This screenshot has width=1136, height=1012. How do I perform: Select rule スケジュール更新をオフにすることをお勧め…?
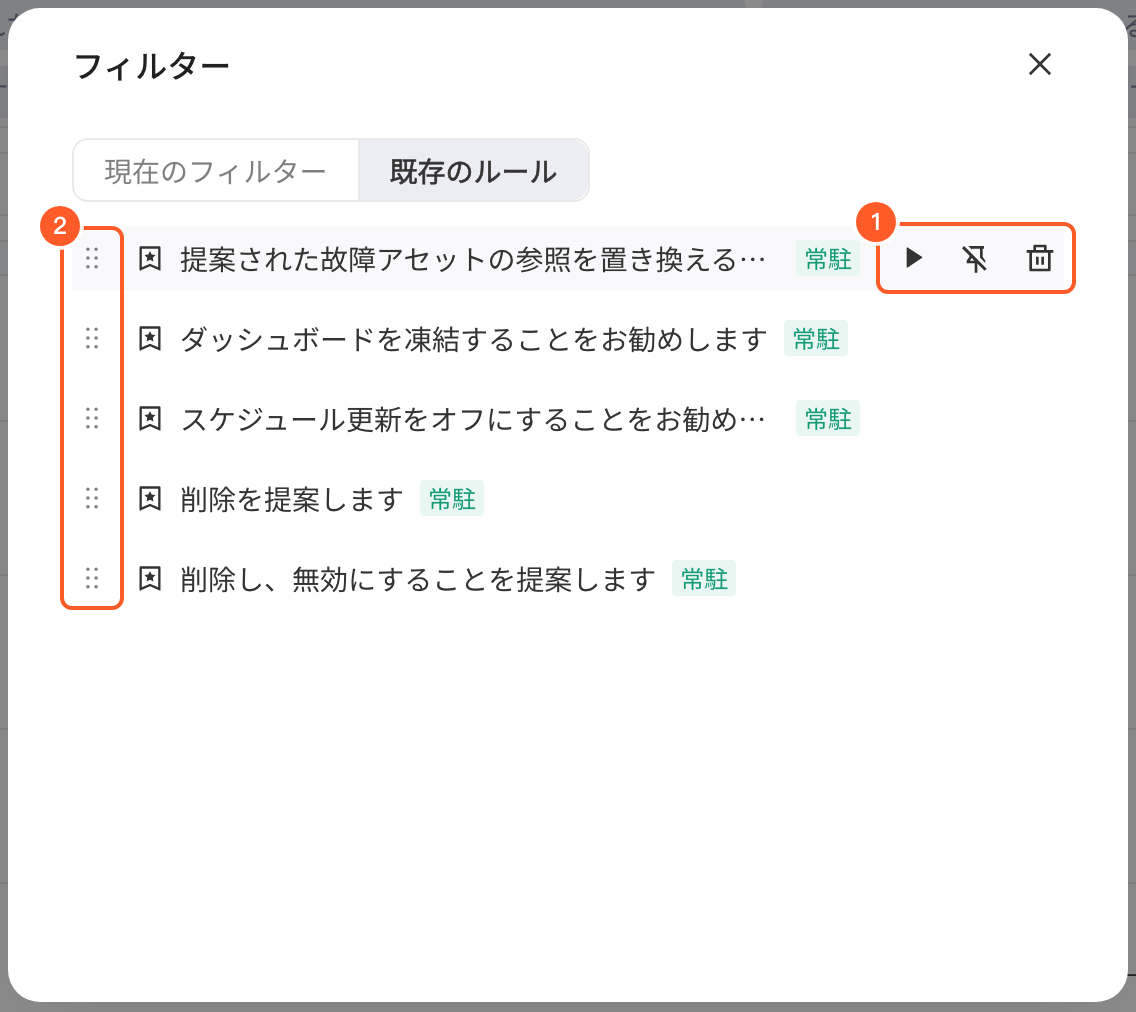(473, 419)
